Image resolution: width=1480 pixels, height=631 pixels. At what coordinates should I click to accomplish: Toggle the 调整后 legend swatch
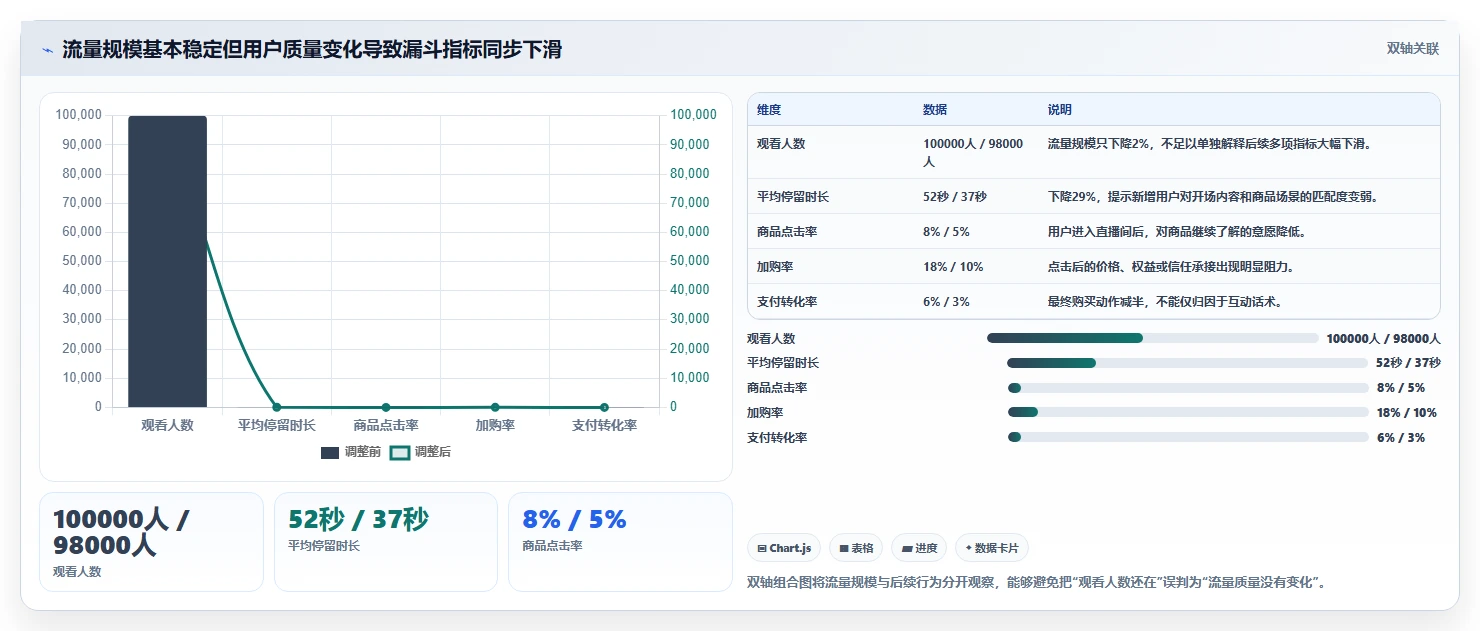click(x=400, y=453)
